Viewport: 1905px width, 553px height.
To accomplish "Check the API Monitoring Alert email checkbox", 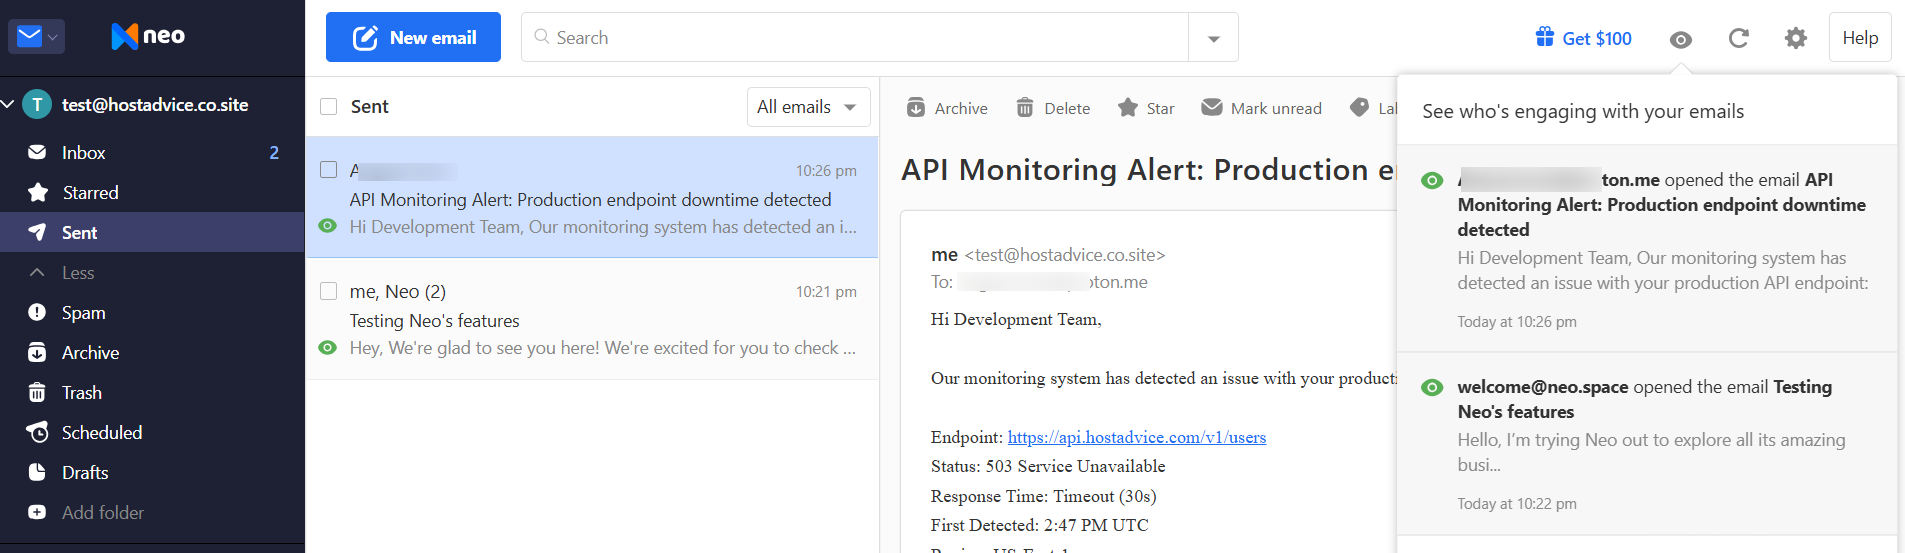I will (x=328, y=169).
